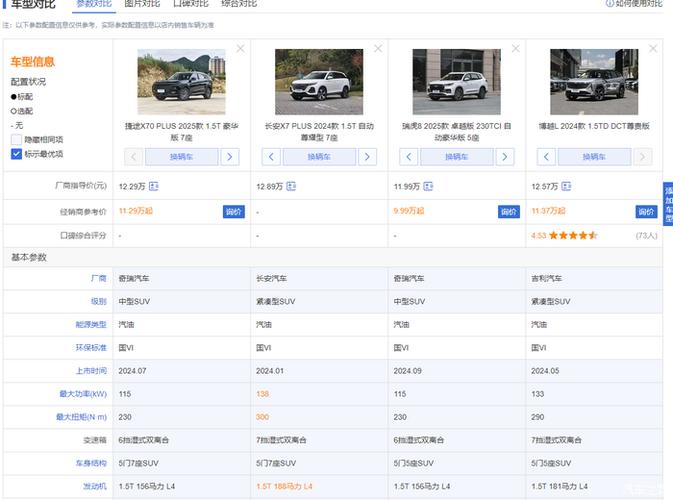Uncheck 标示最优项 checkbox
The image size is (673, 500).
click(16, 154)
